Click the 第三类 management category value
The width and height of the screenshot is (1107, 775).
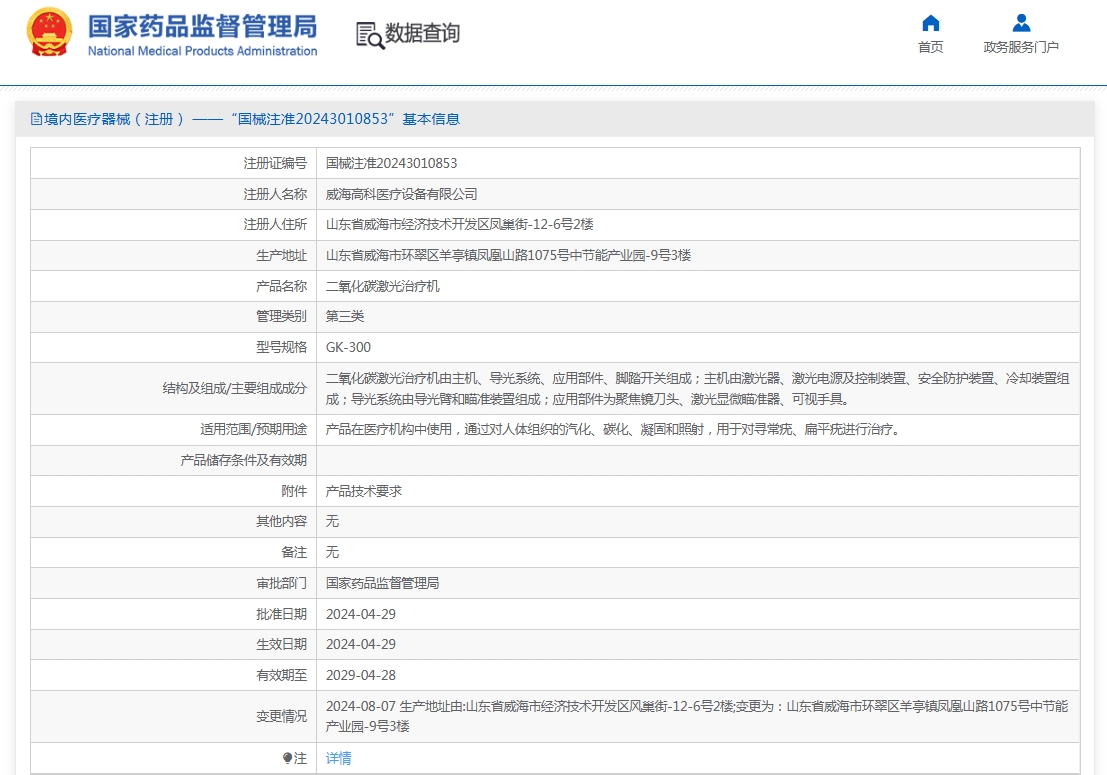click(345, 316)
